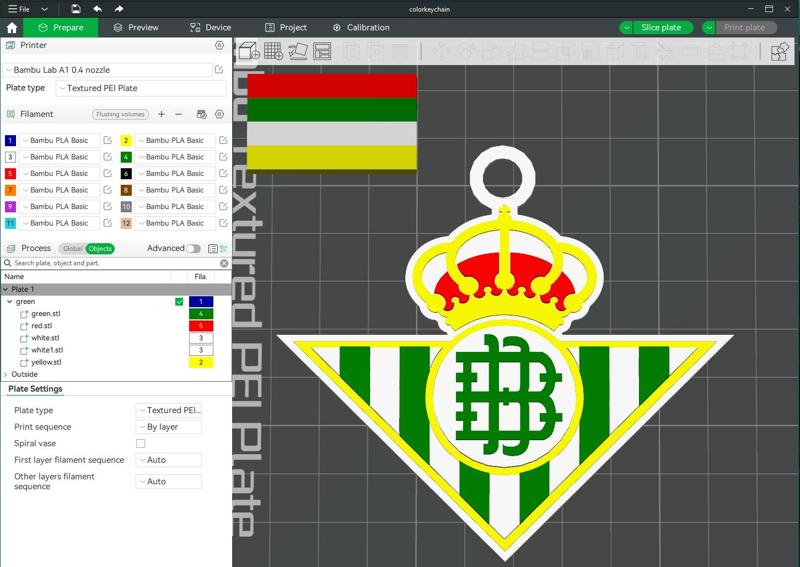Viewport: 800px width, 567px height.
Task: Click the Add object cube icon
Action: tap(249, 51)
